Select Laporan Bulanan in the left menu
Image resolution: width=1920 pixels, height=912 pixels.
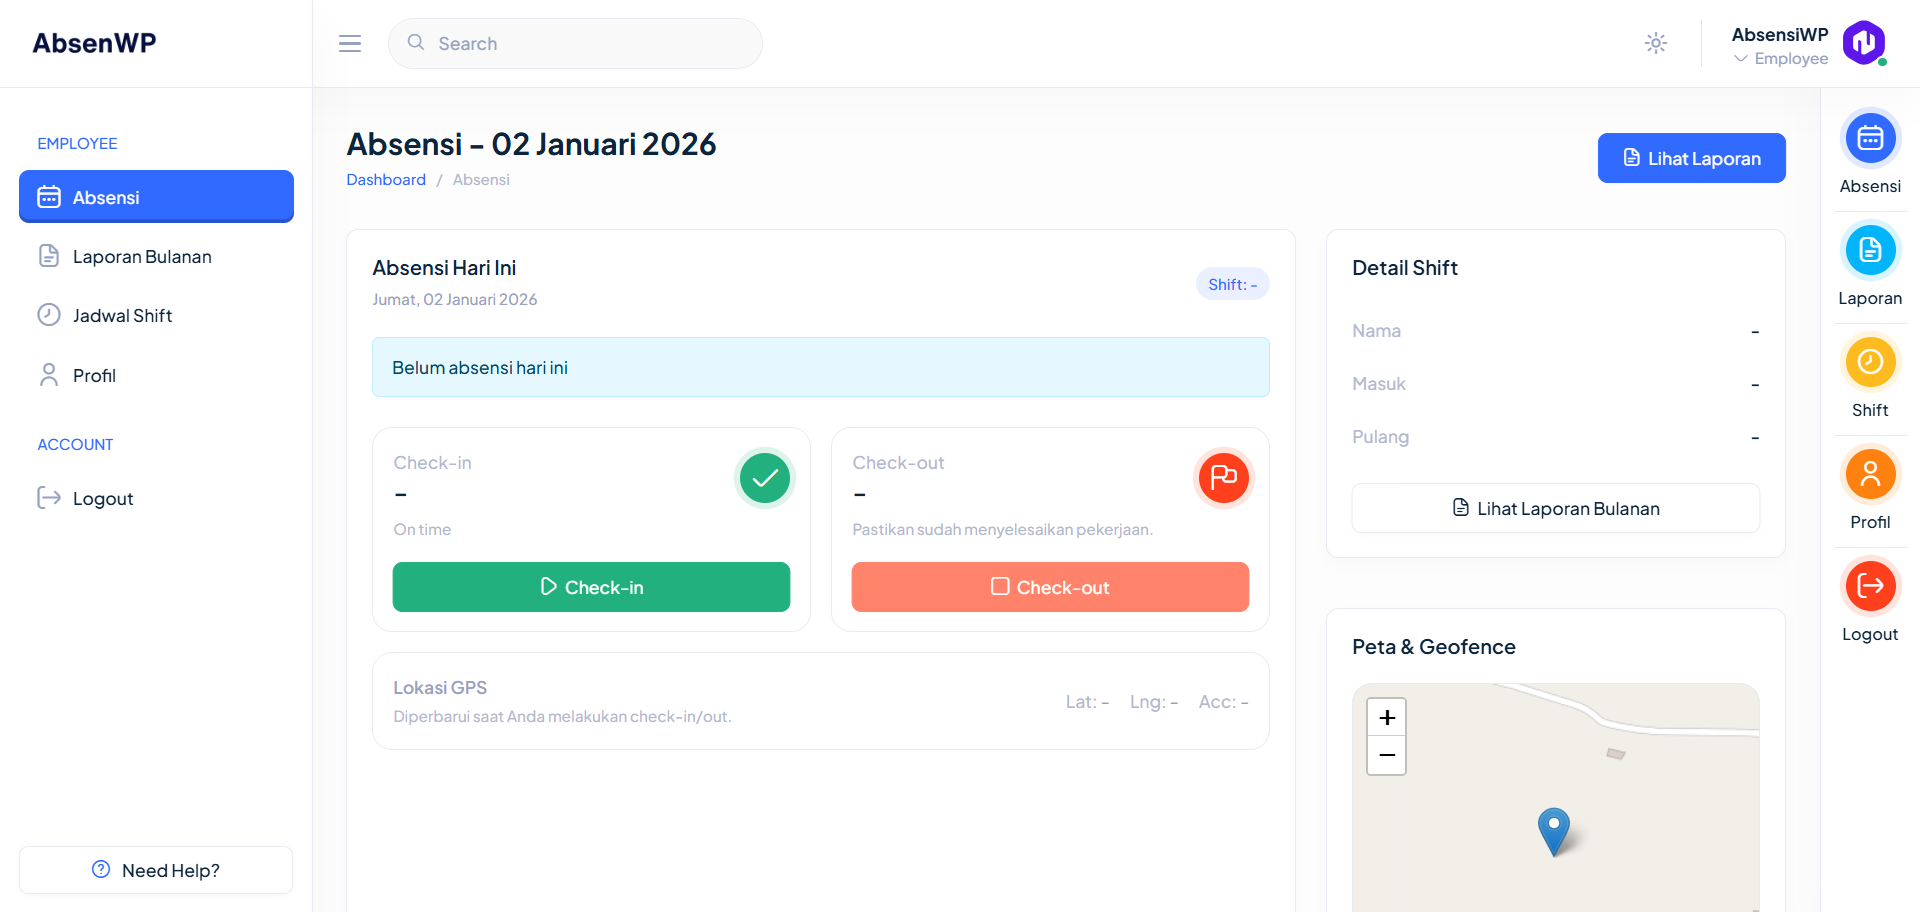(x=142, y=256)
